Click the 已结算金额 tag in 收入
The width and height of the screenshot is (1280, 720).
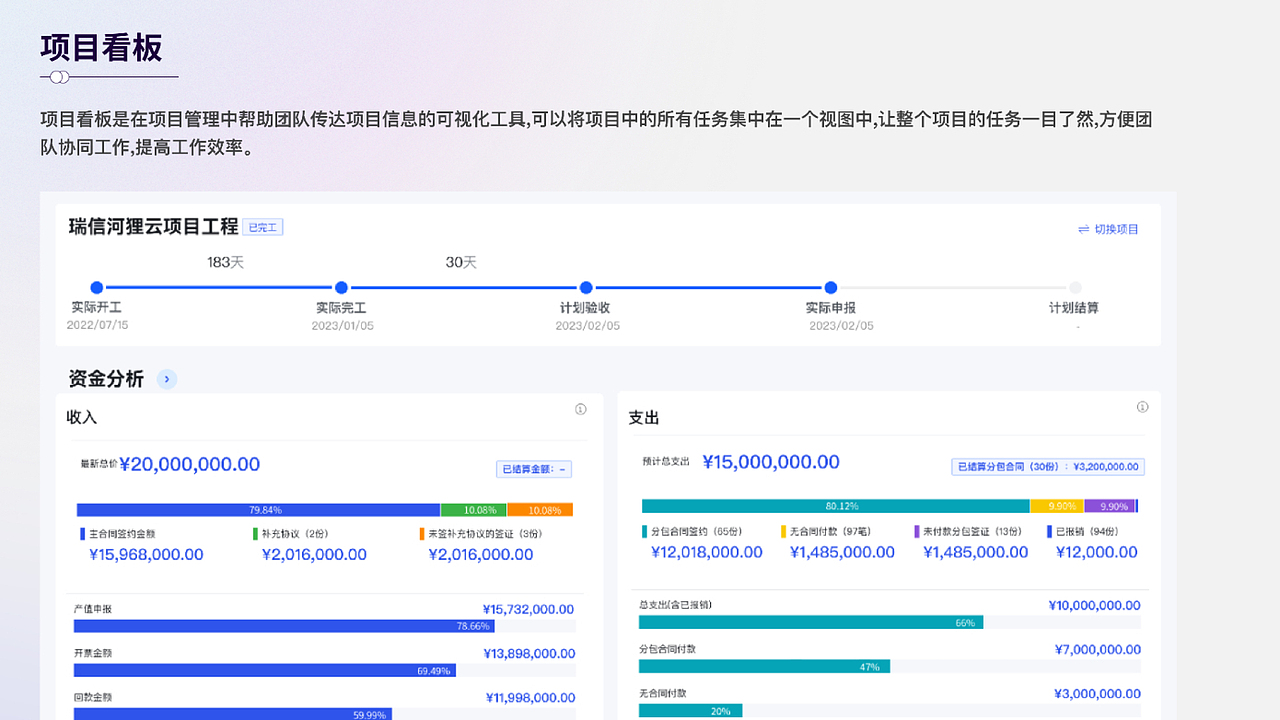pyautogui.click(x=534, y=469)
